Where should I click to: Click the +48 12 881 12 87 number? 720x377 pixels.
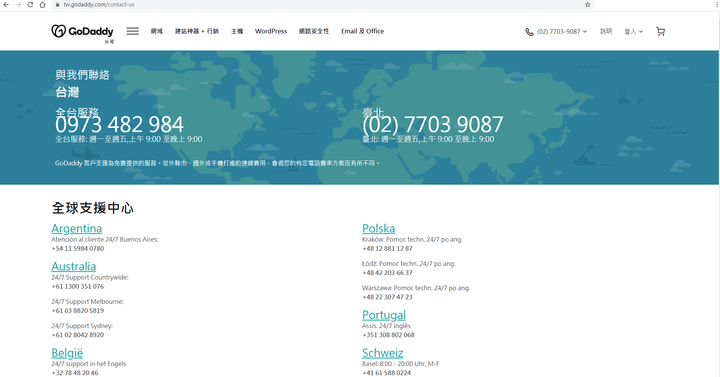[x=387, y=248]
